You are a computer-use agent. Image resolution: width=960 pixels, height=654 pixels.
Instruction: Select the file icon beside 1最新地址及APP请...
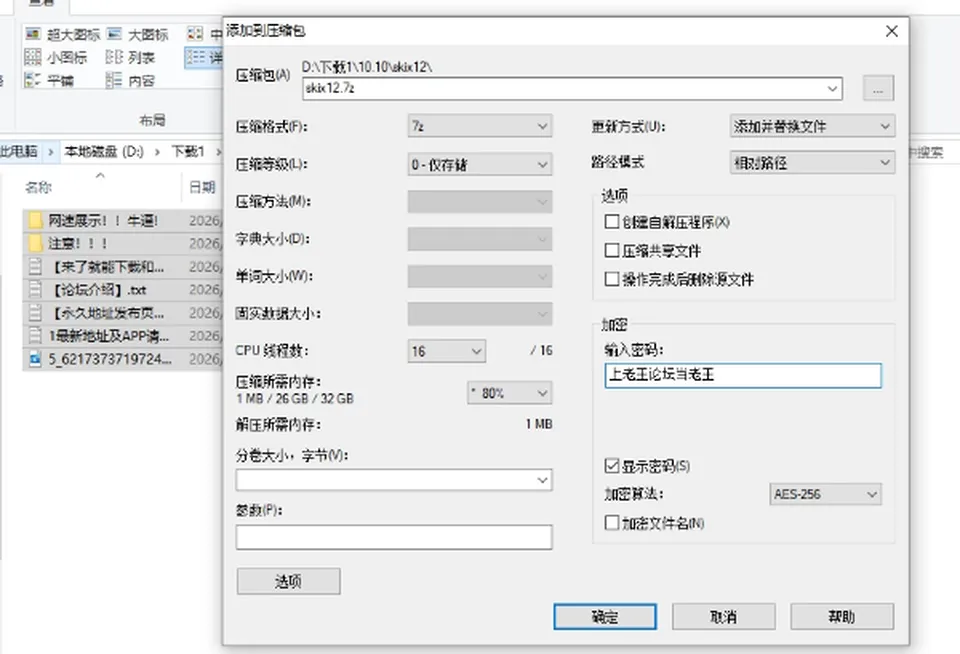coord(36,336)
